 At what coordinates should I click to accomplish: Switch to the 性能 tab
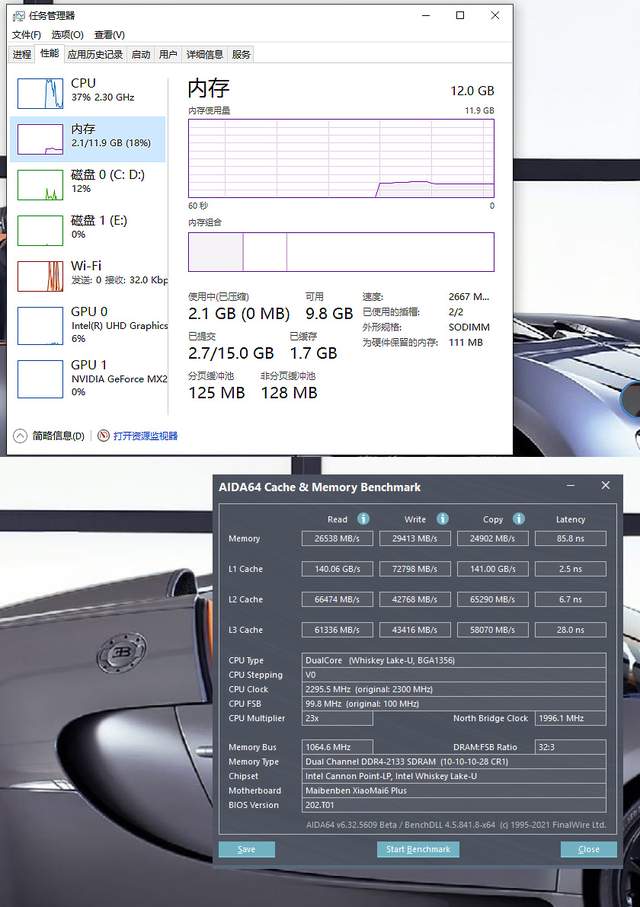49,53
